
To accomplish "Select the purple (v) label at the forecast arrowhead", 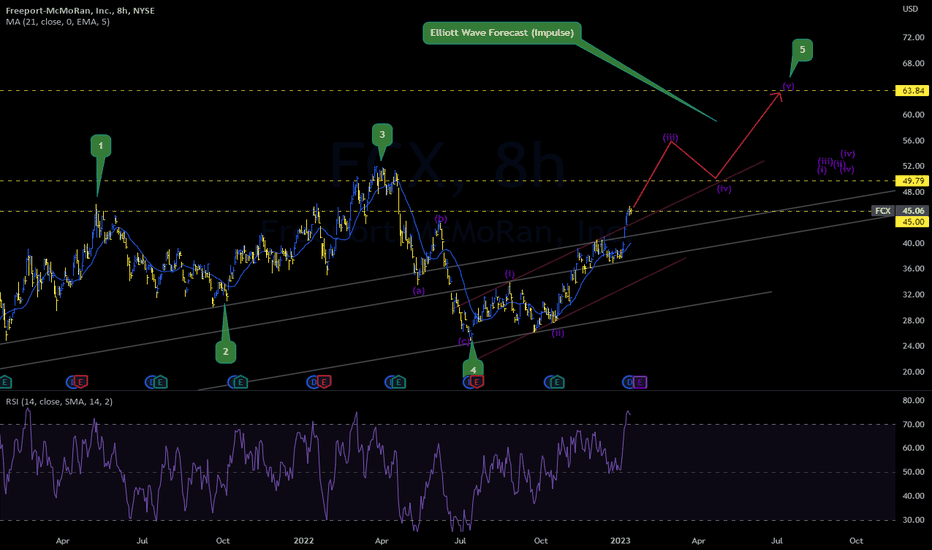I will coord(788,86).
